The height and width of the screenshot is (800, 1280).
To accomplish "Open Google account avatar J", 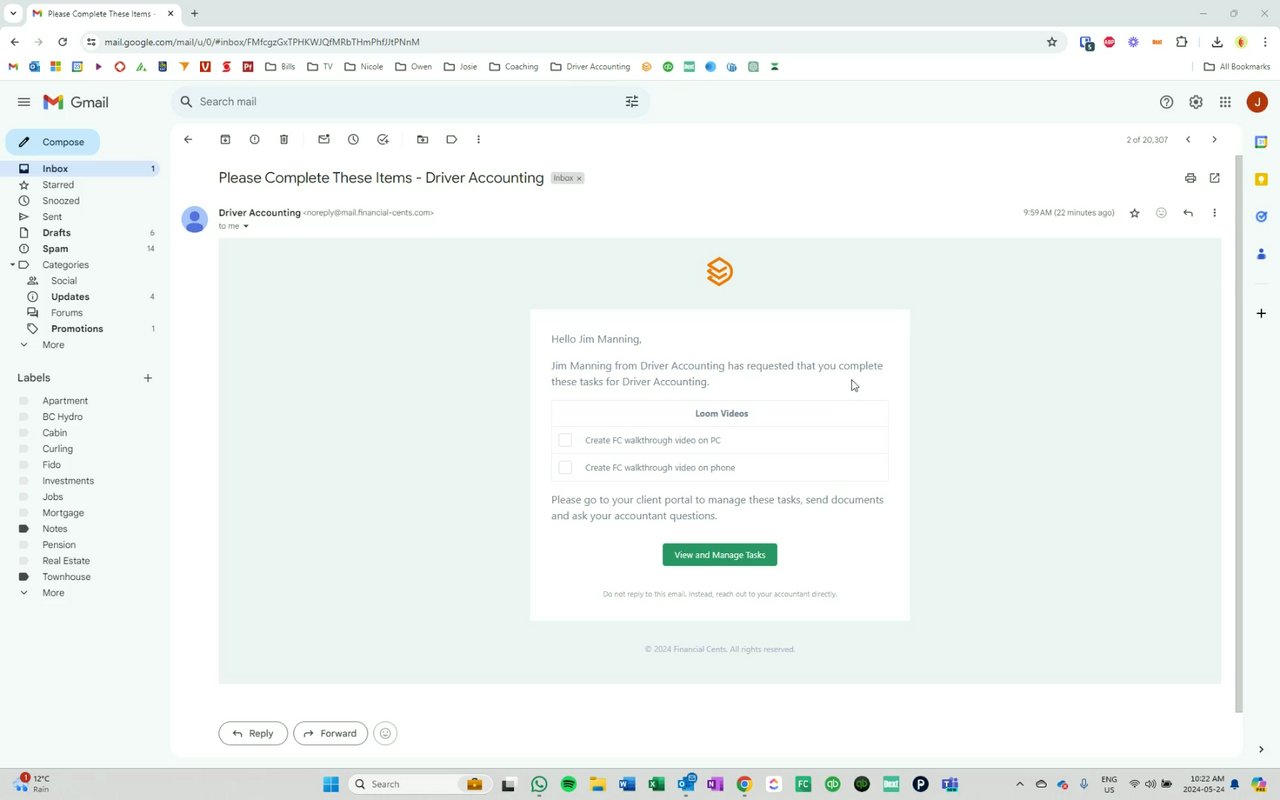I will click(1257, 102).
